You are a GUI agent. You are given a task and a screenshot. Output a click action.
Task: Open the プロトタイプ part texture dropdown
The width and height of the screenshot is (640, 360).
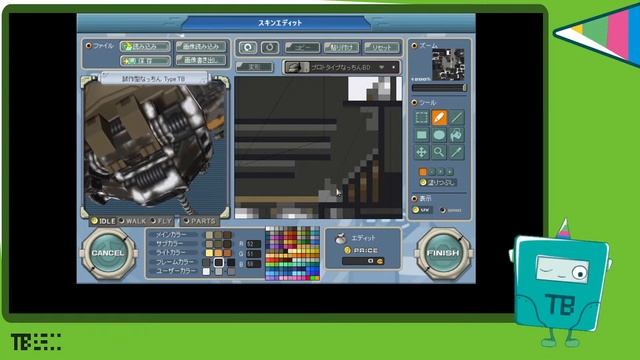pyautogui.click(x=341, y=67)
